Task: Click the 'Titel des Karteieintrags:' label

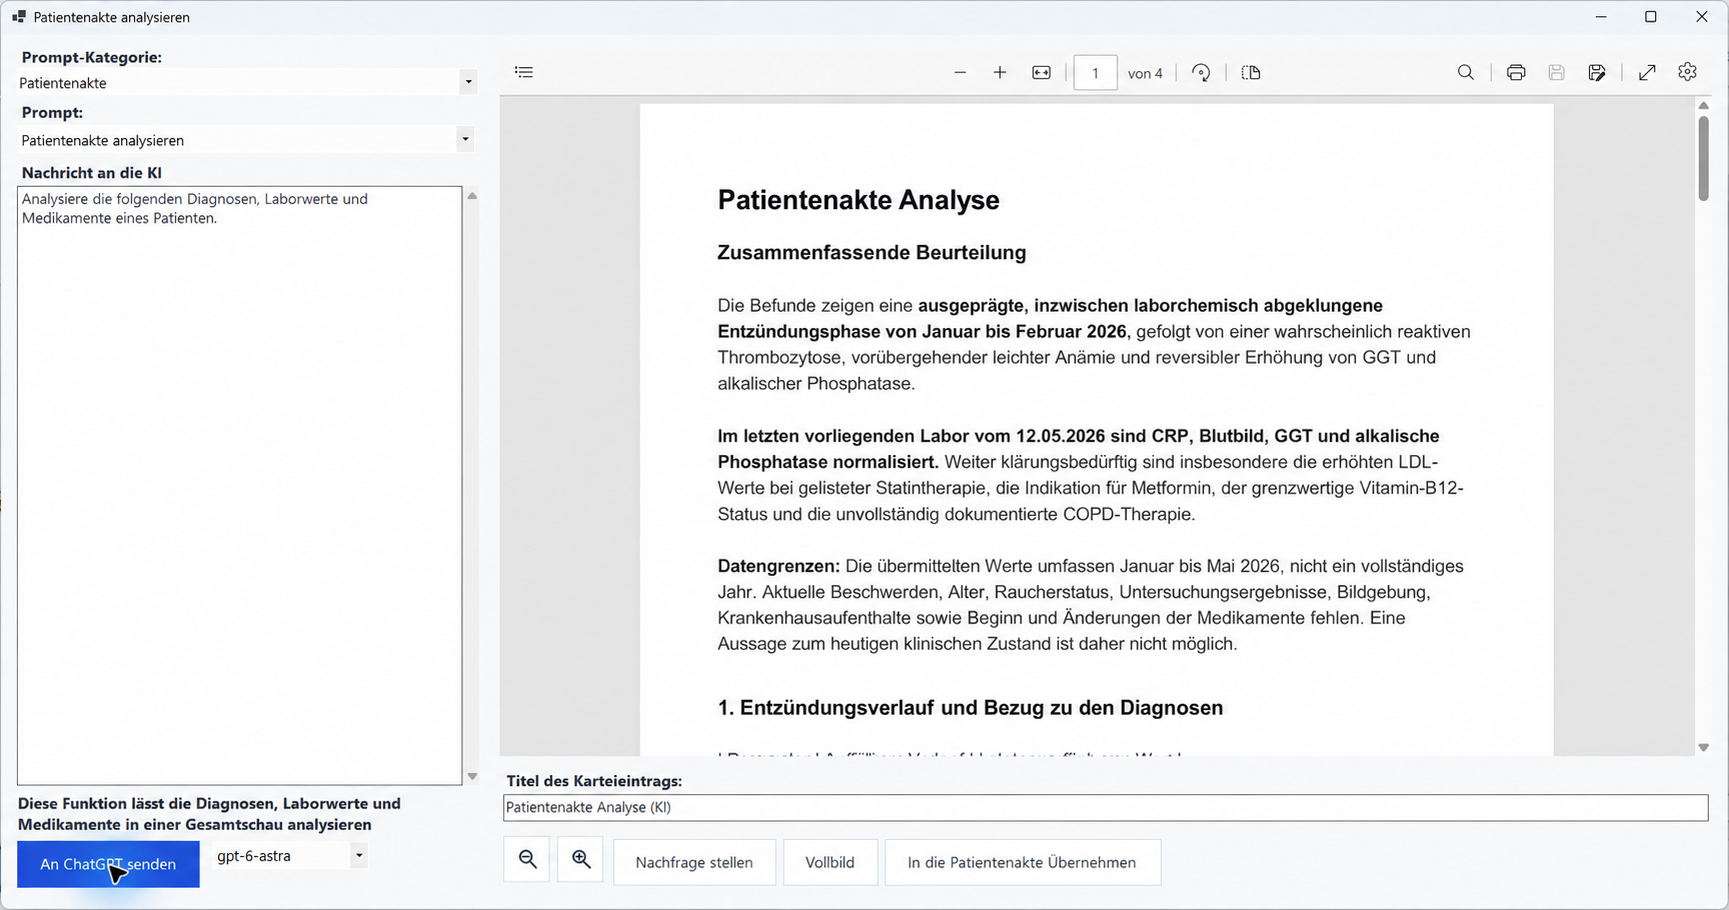Action: [594, 781]
